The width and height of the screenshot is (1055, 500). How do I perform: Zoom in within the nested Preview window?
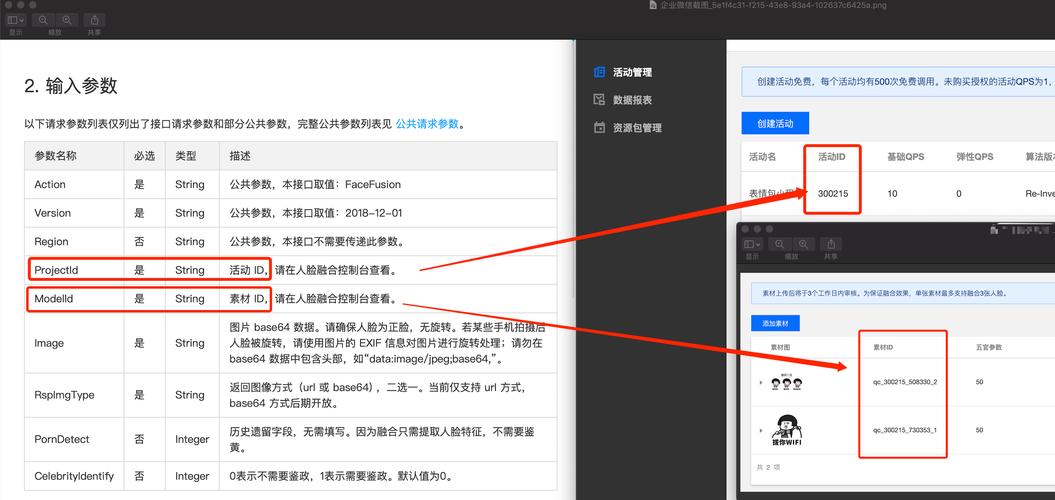pos(801,244)
